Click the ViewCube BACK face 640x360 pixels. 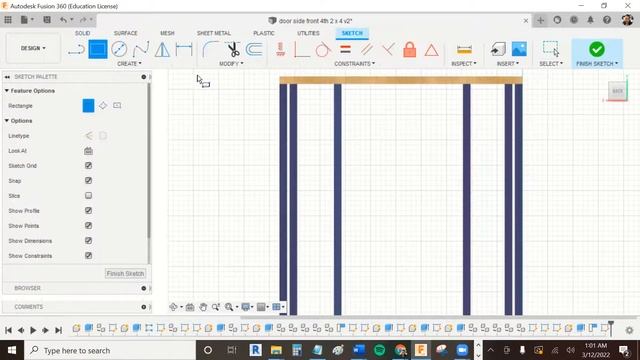click(x=618, y=91)
